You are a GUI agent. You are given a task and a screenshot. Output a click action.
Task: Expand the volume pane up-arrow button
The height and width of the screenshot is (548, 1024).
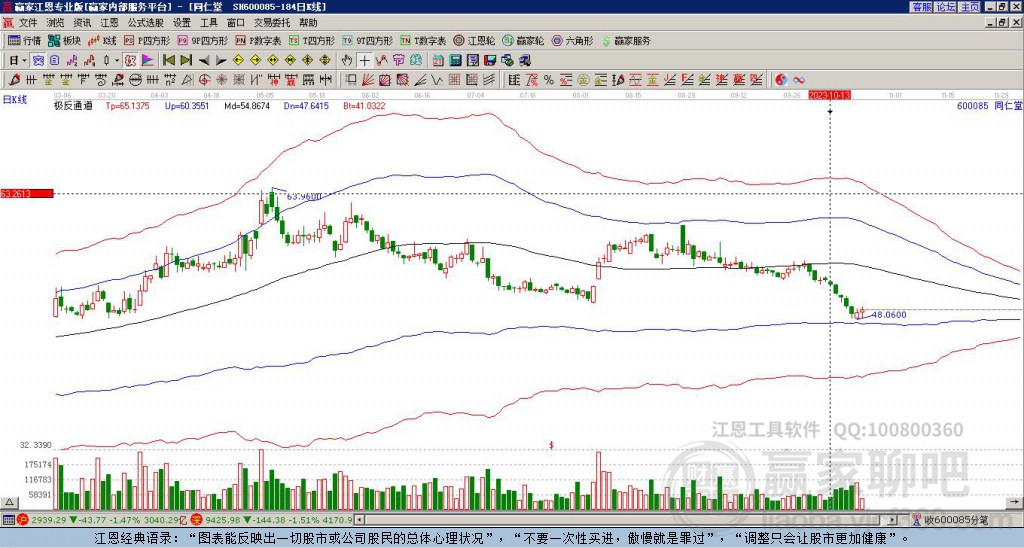click(x=9, y=502)
